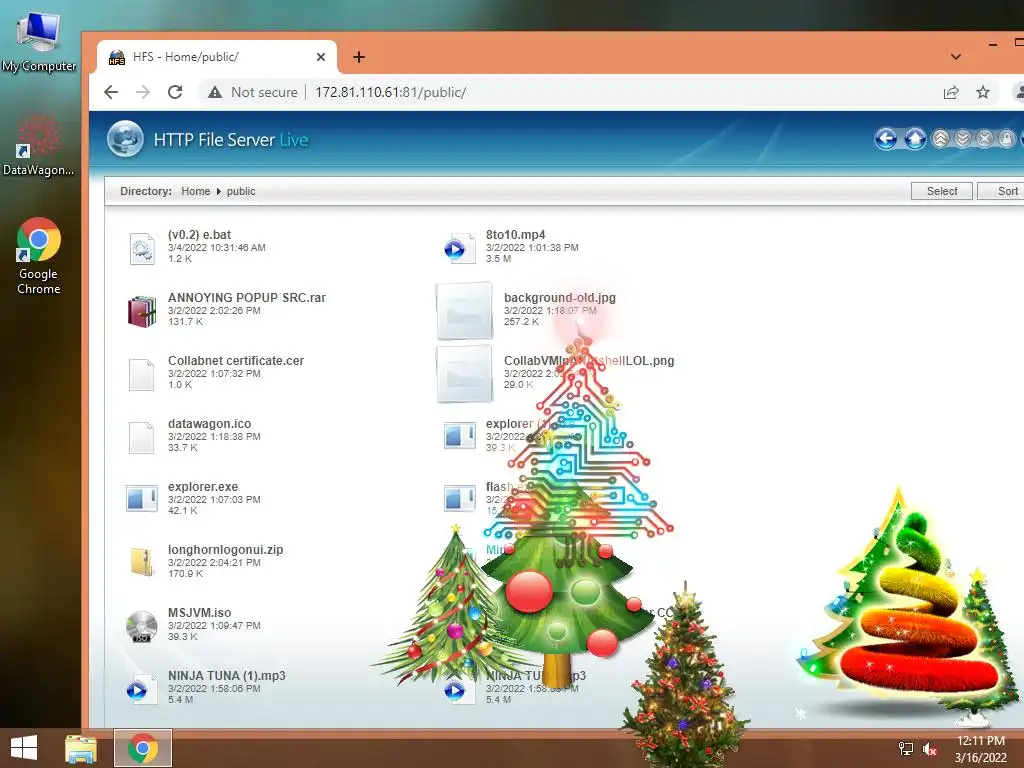1024x768 pixels.
Task: Click the padlock login icon
Action: pos(1007,138)
